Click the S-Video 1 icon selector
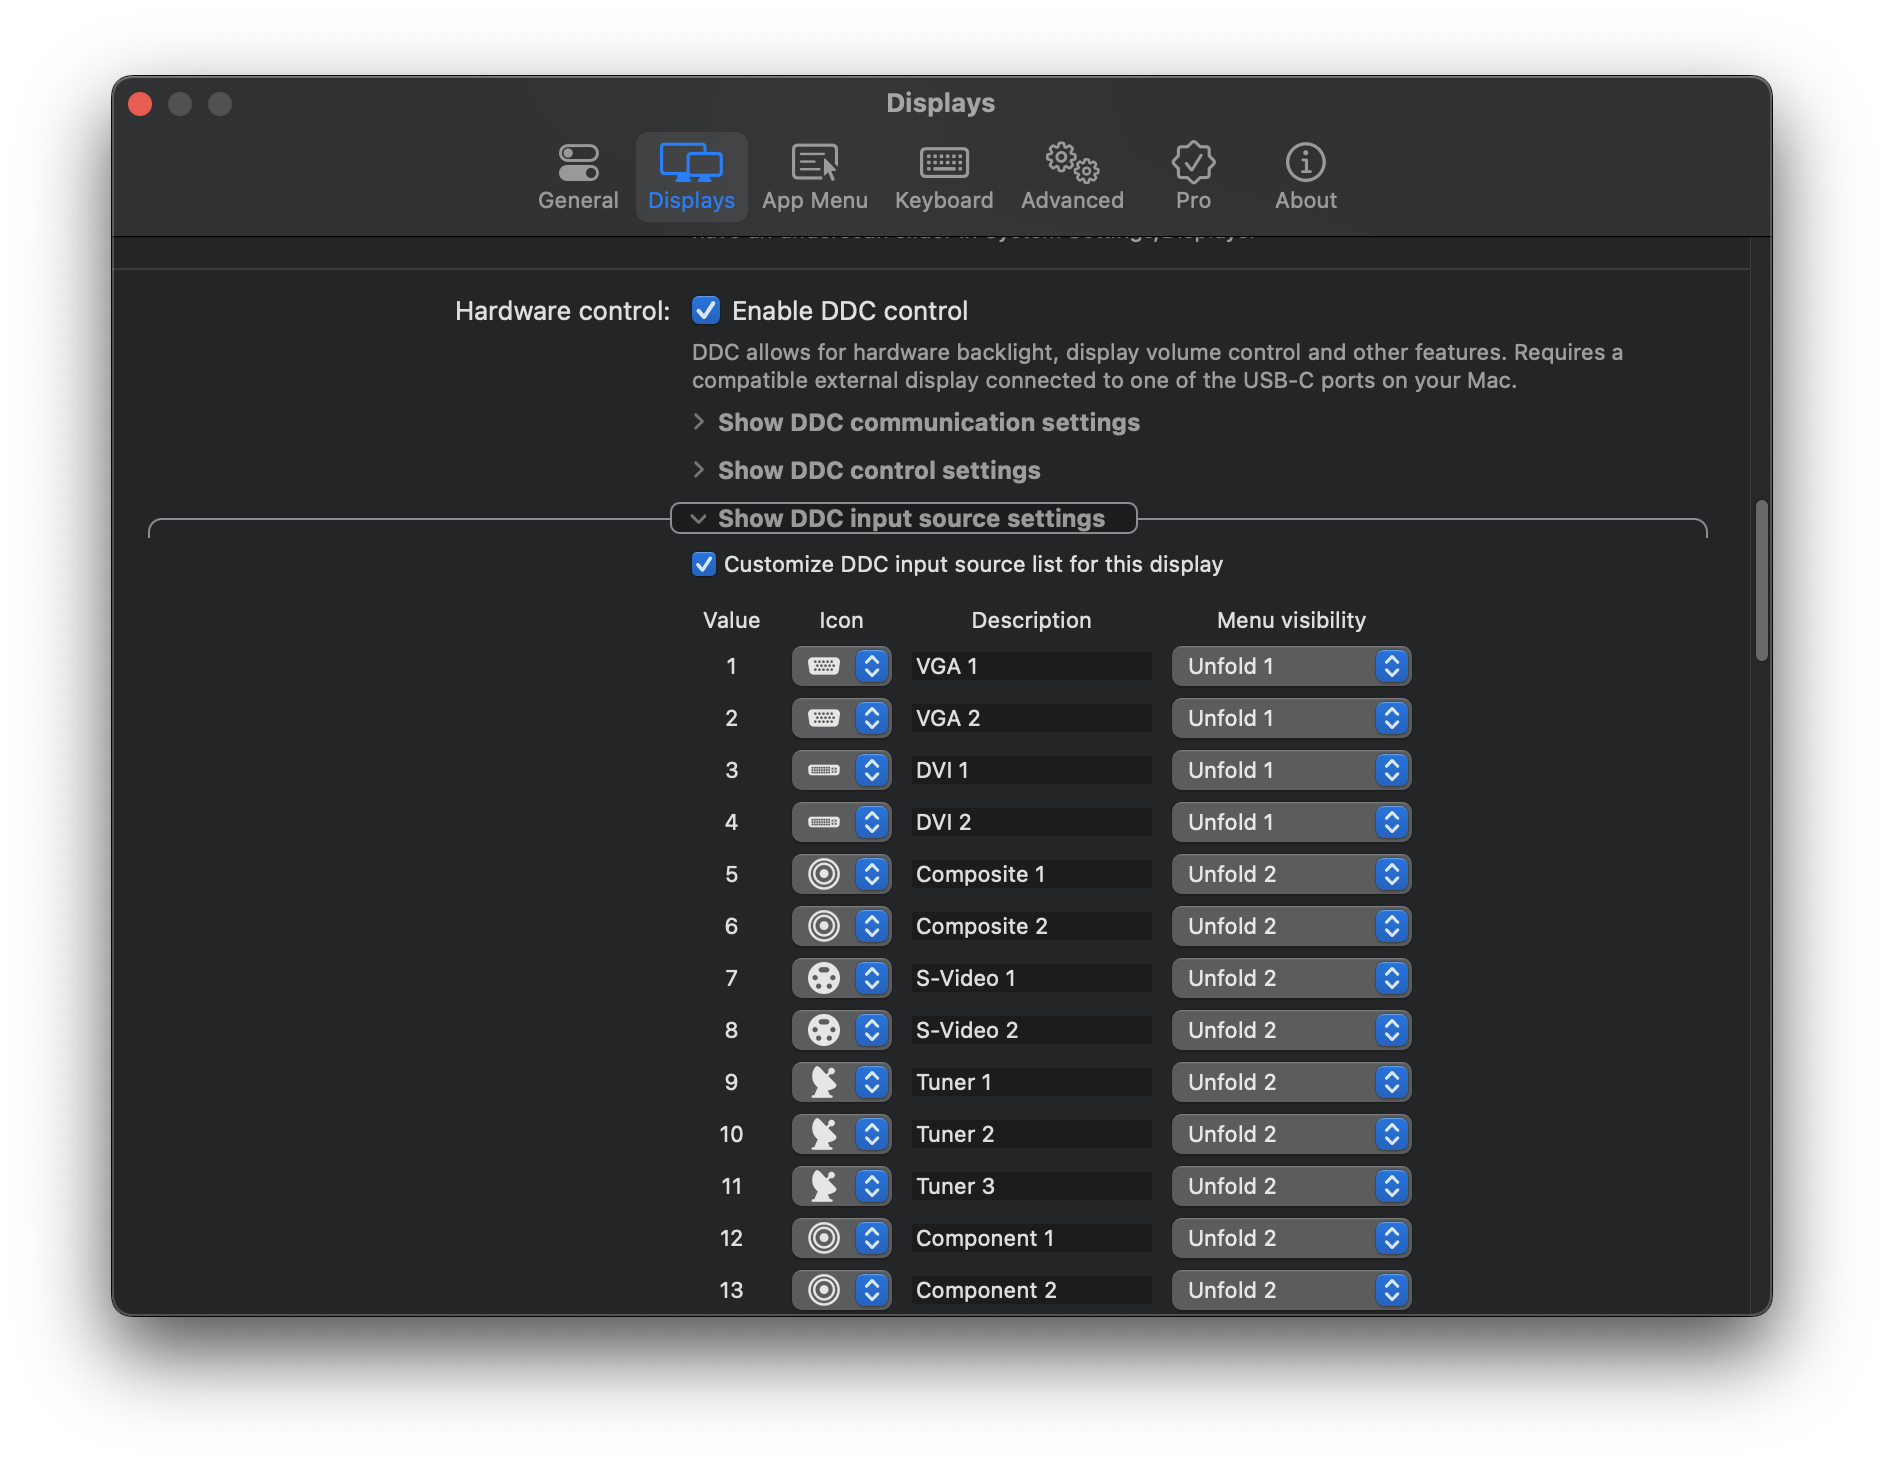The image size is (1884, 1464). pyautogui.click(x=841, y=978)
